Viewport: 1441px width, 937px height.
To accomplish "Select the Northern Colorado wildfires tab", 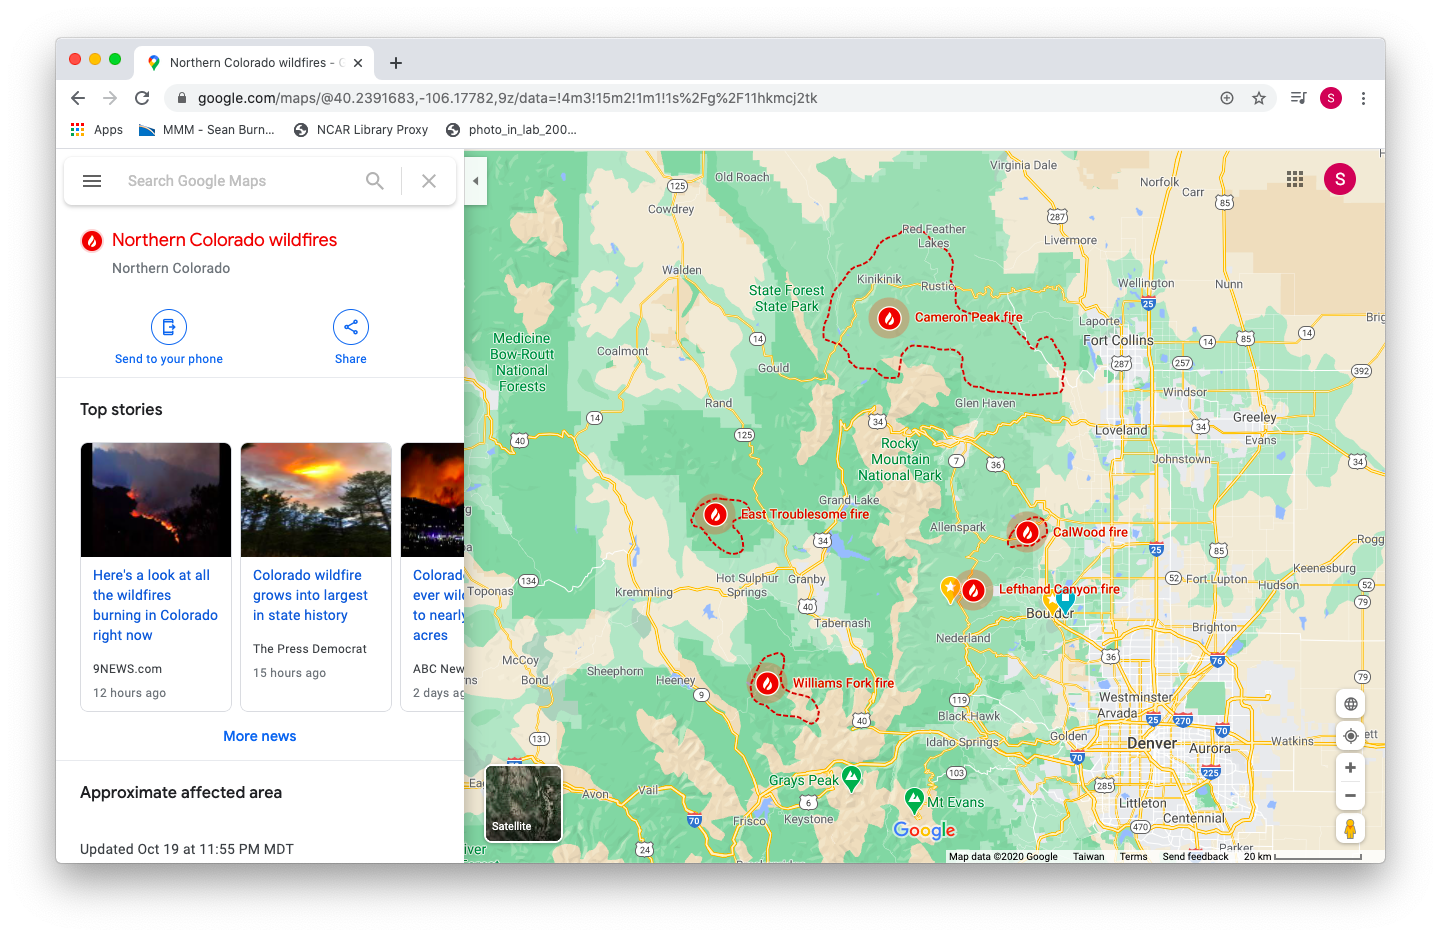I will 254,62.
